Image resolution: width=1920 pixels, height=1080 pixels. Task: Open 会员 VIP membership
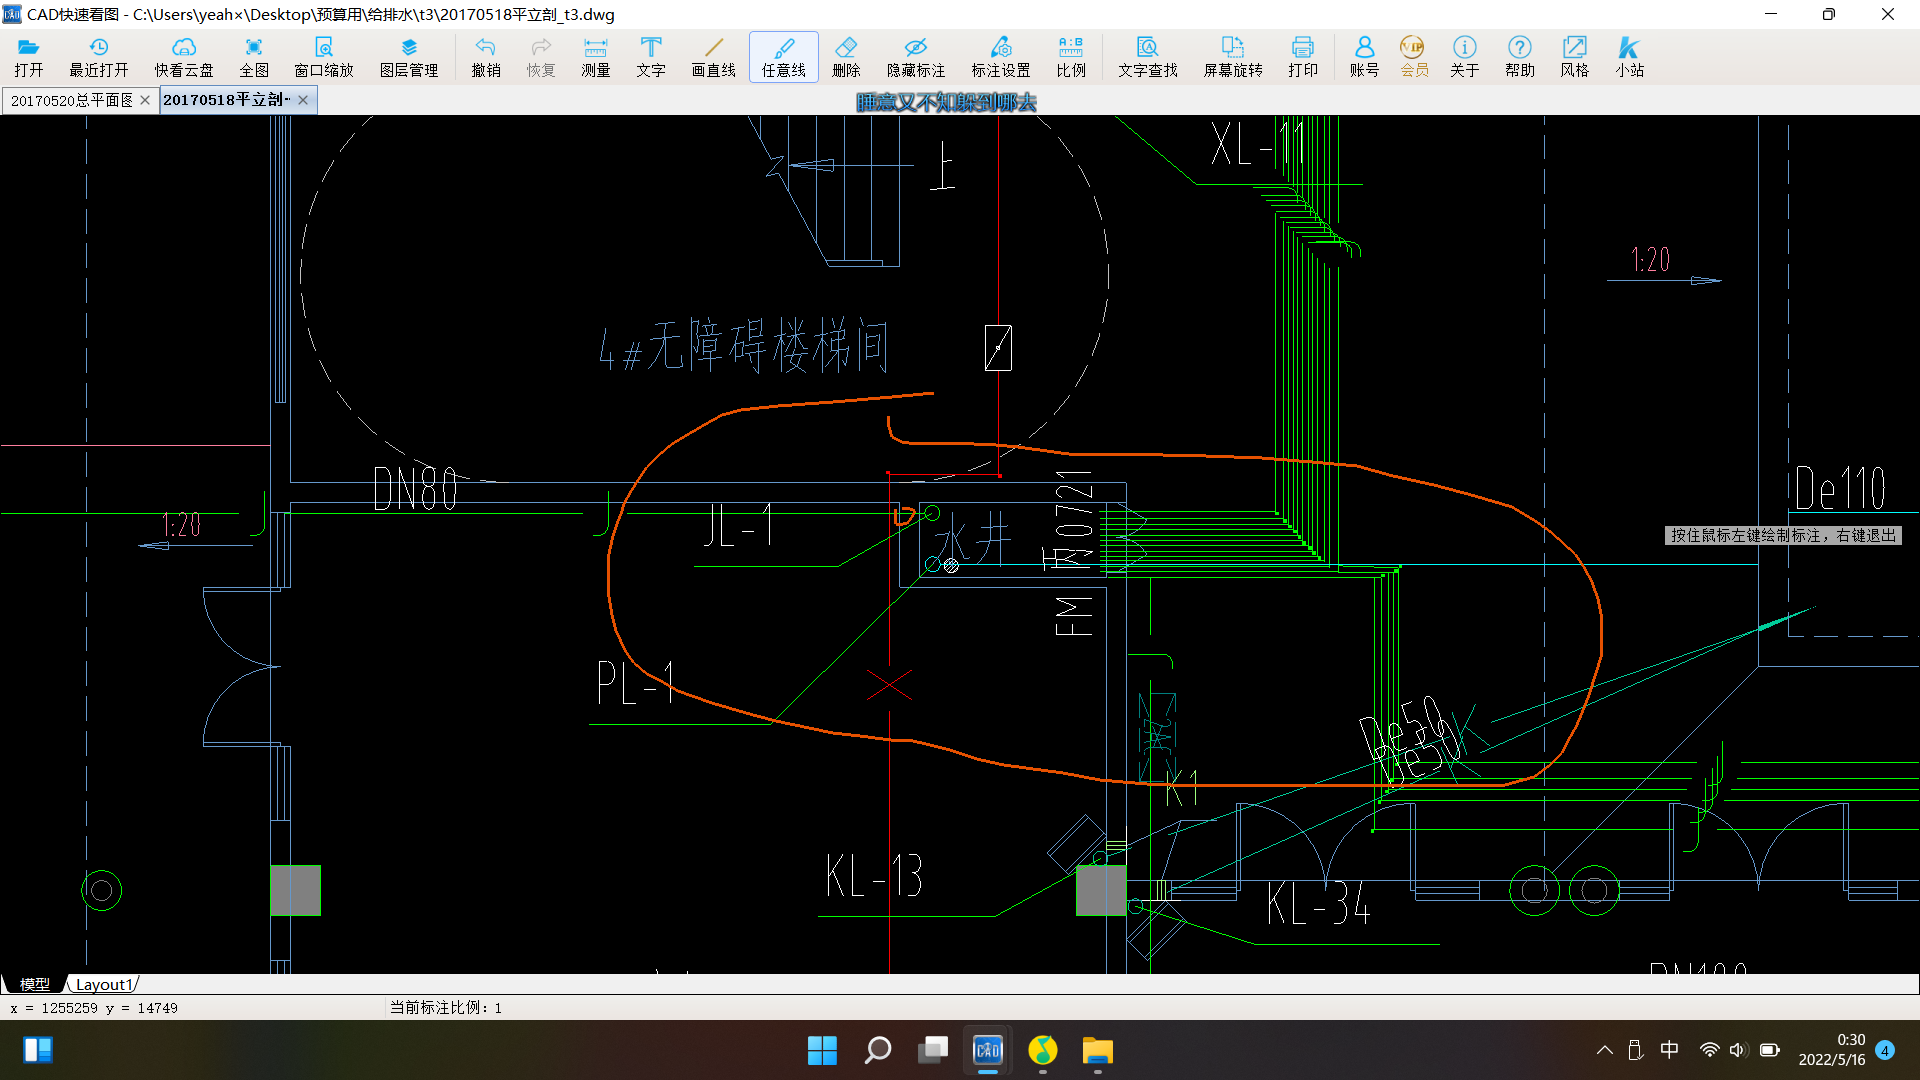point(1414,57)
